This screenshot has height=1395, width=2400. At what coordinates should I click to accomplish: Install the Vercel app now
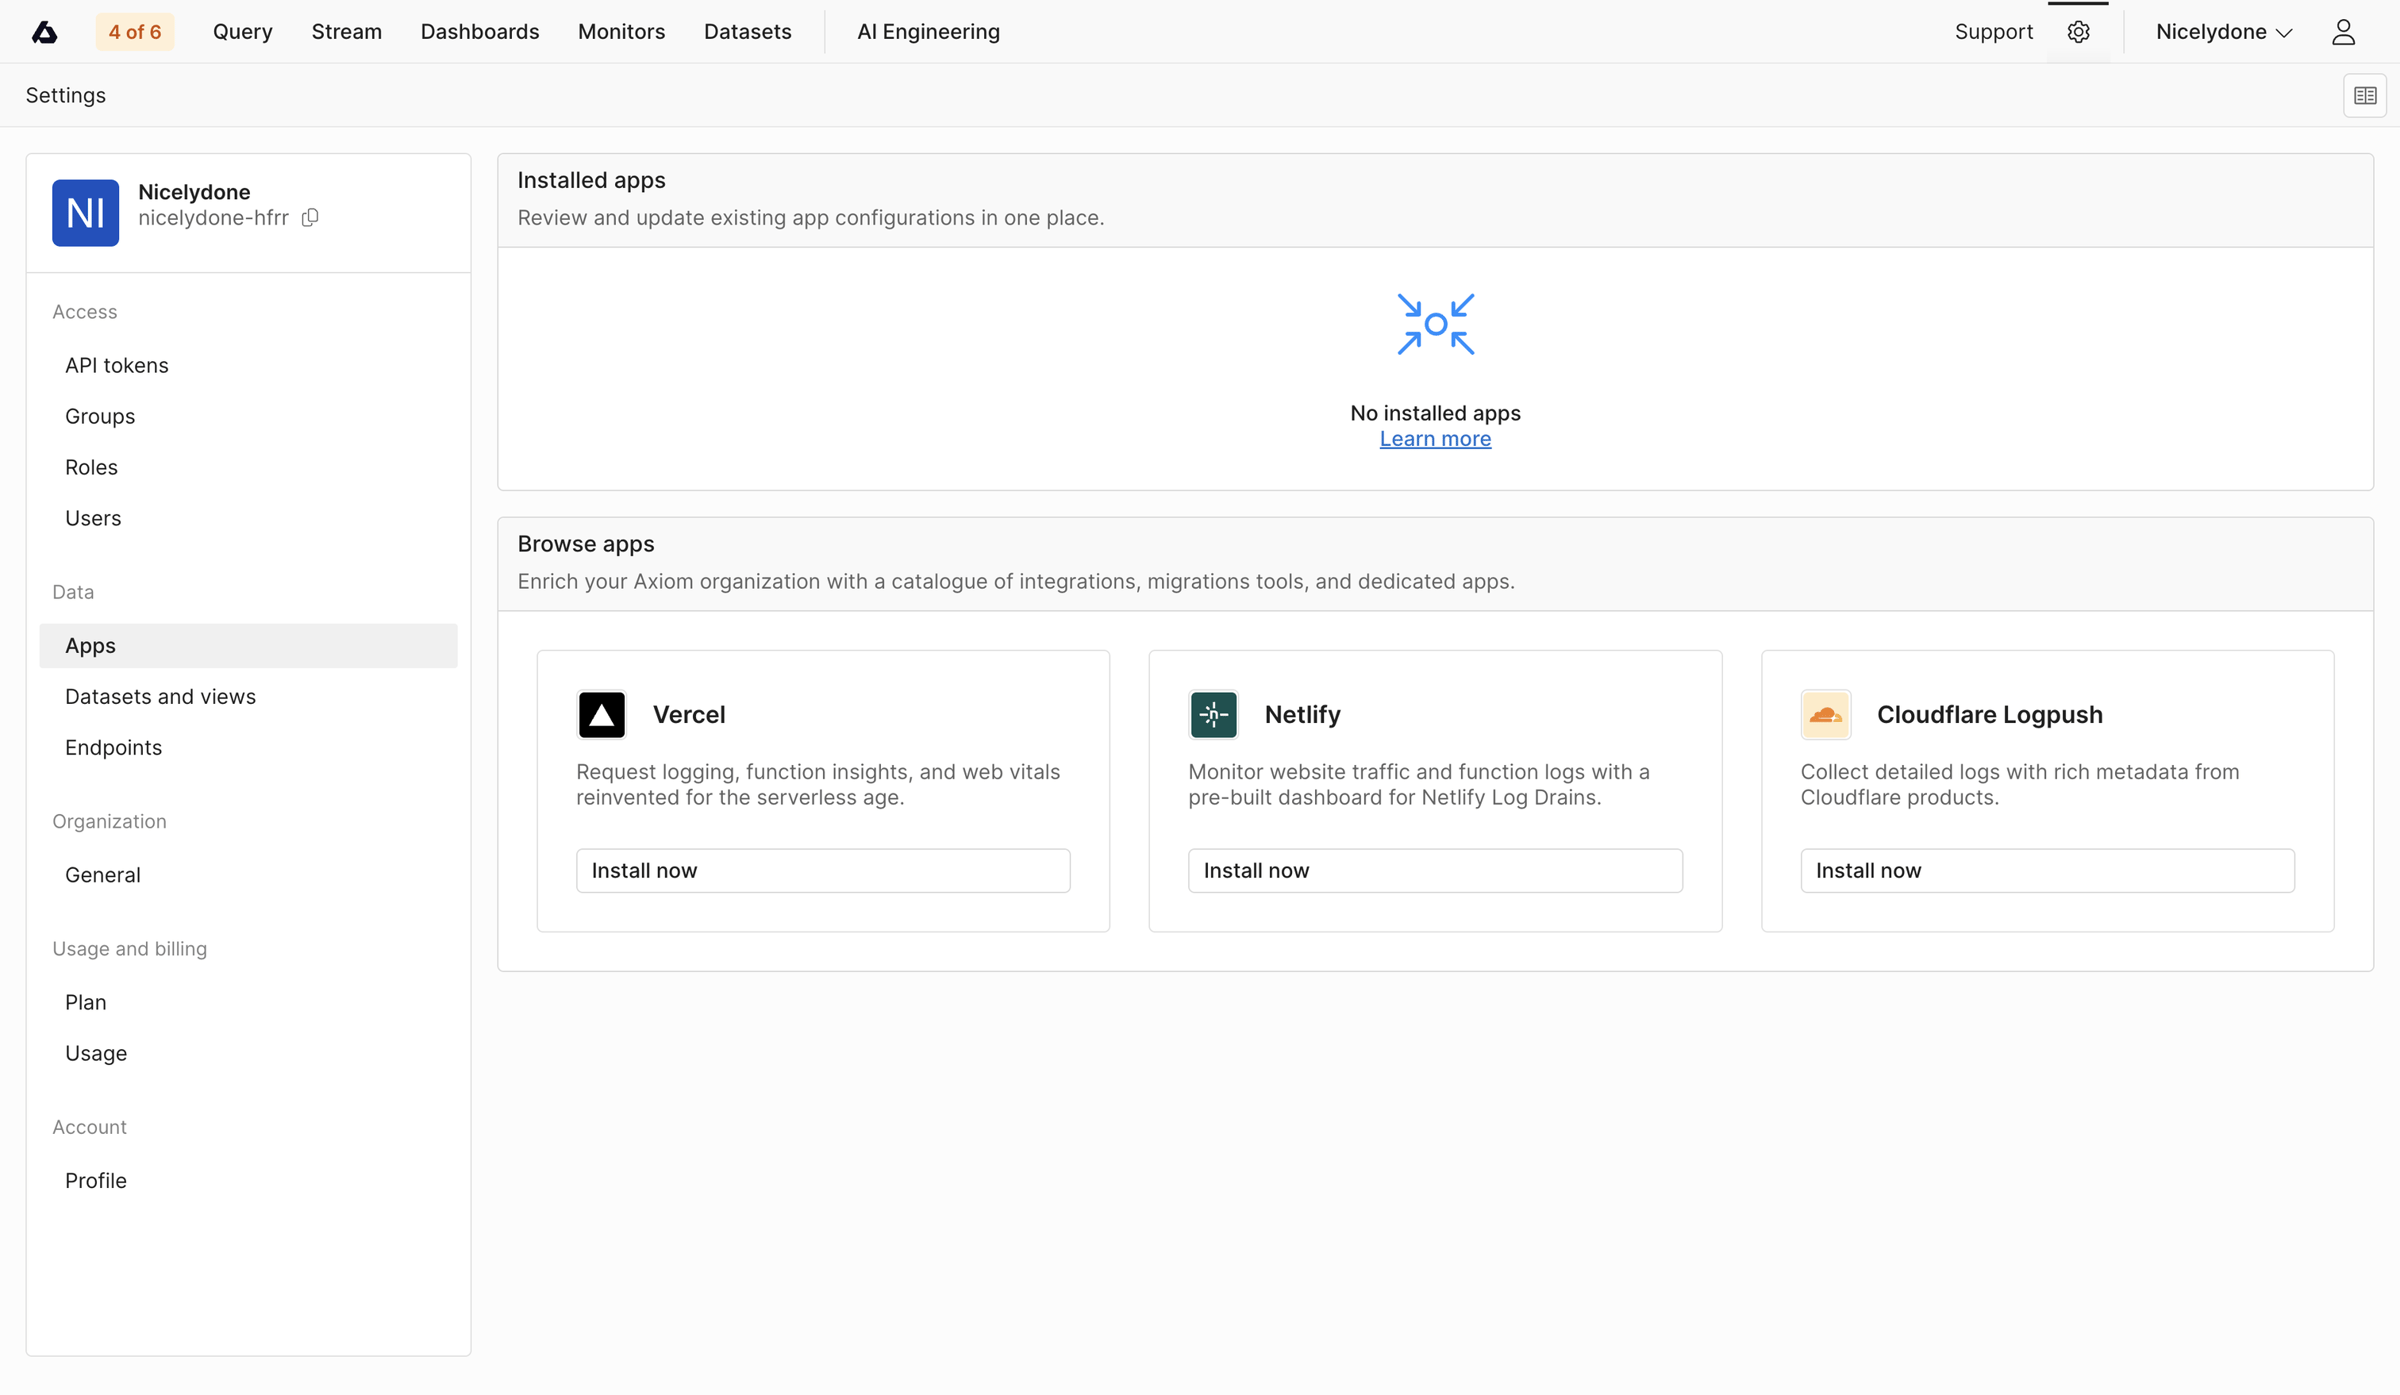(x=823, y=871)
